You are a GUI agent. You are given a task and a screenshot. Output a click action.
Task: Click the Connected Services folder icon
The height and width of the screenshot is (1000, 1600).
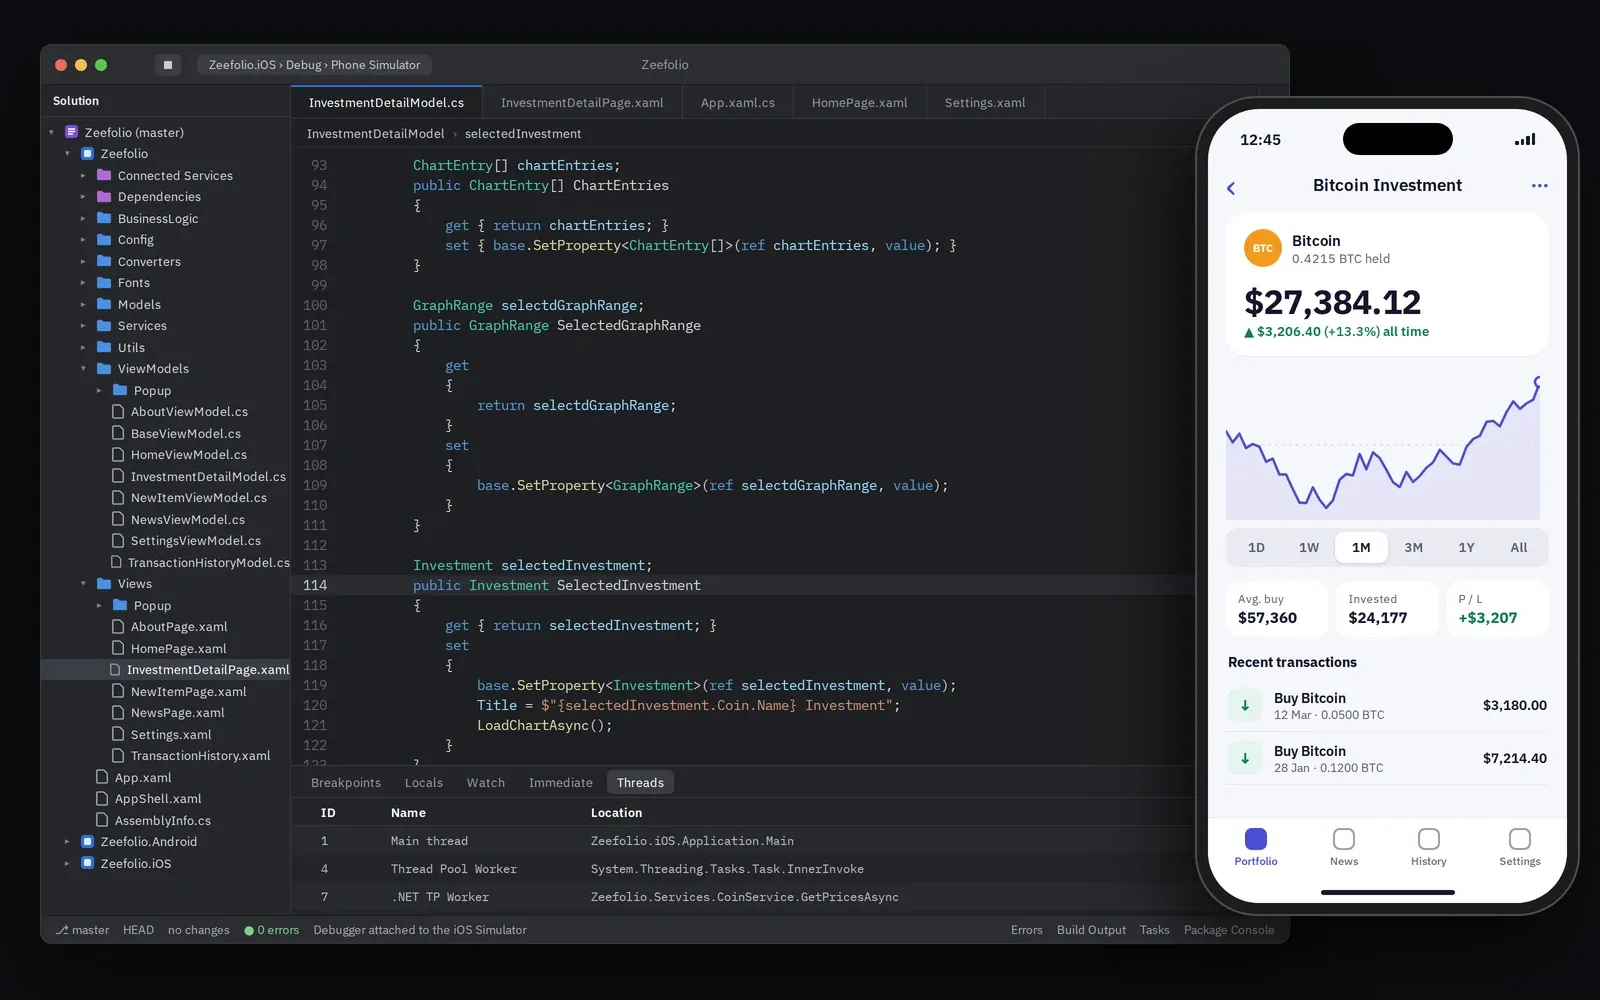(104, 175)
